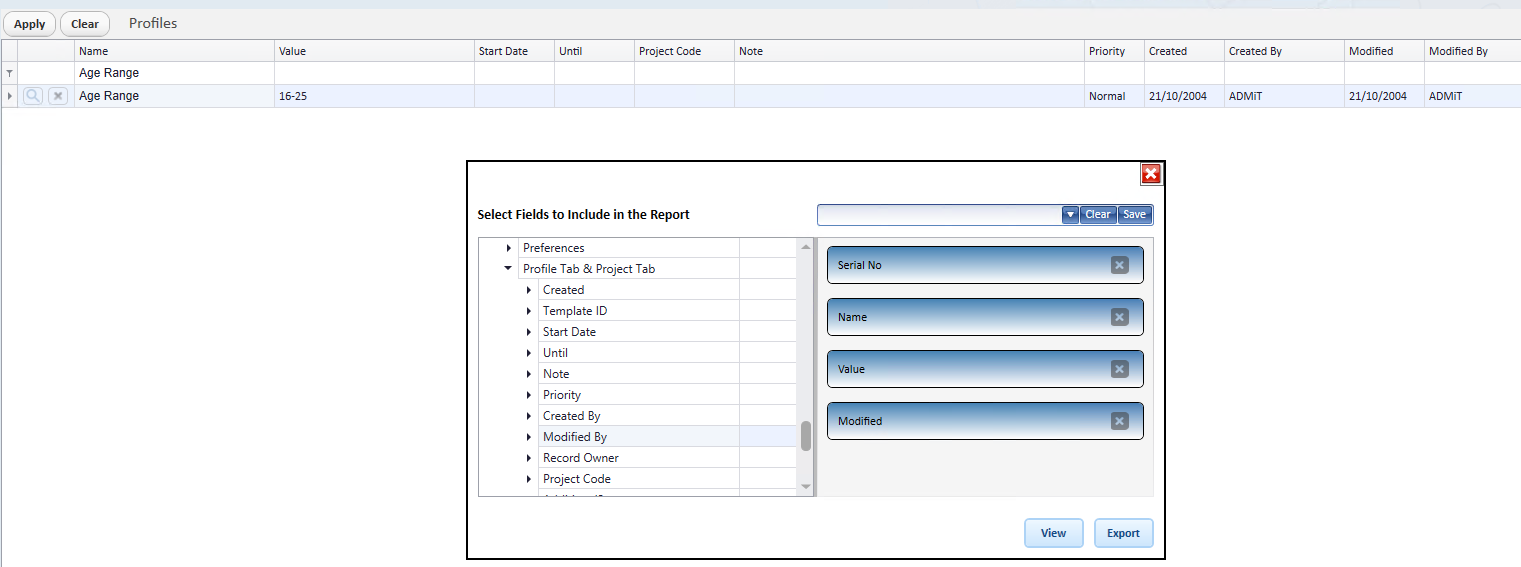
Task: Sort by Project Code column header
Action: 685,51
